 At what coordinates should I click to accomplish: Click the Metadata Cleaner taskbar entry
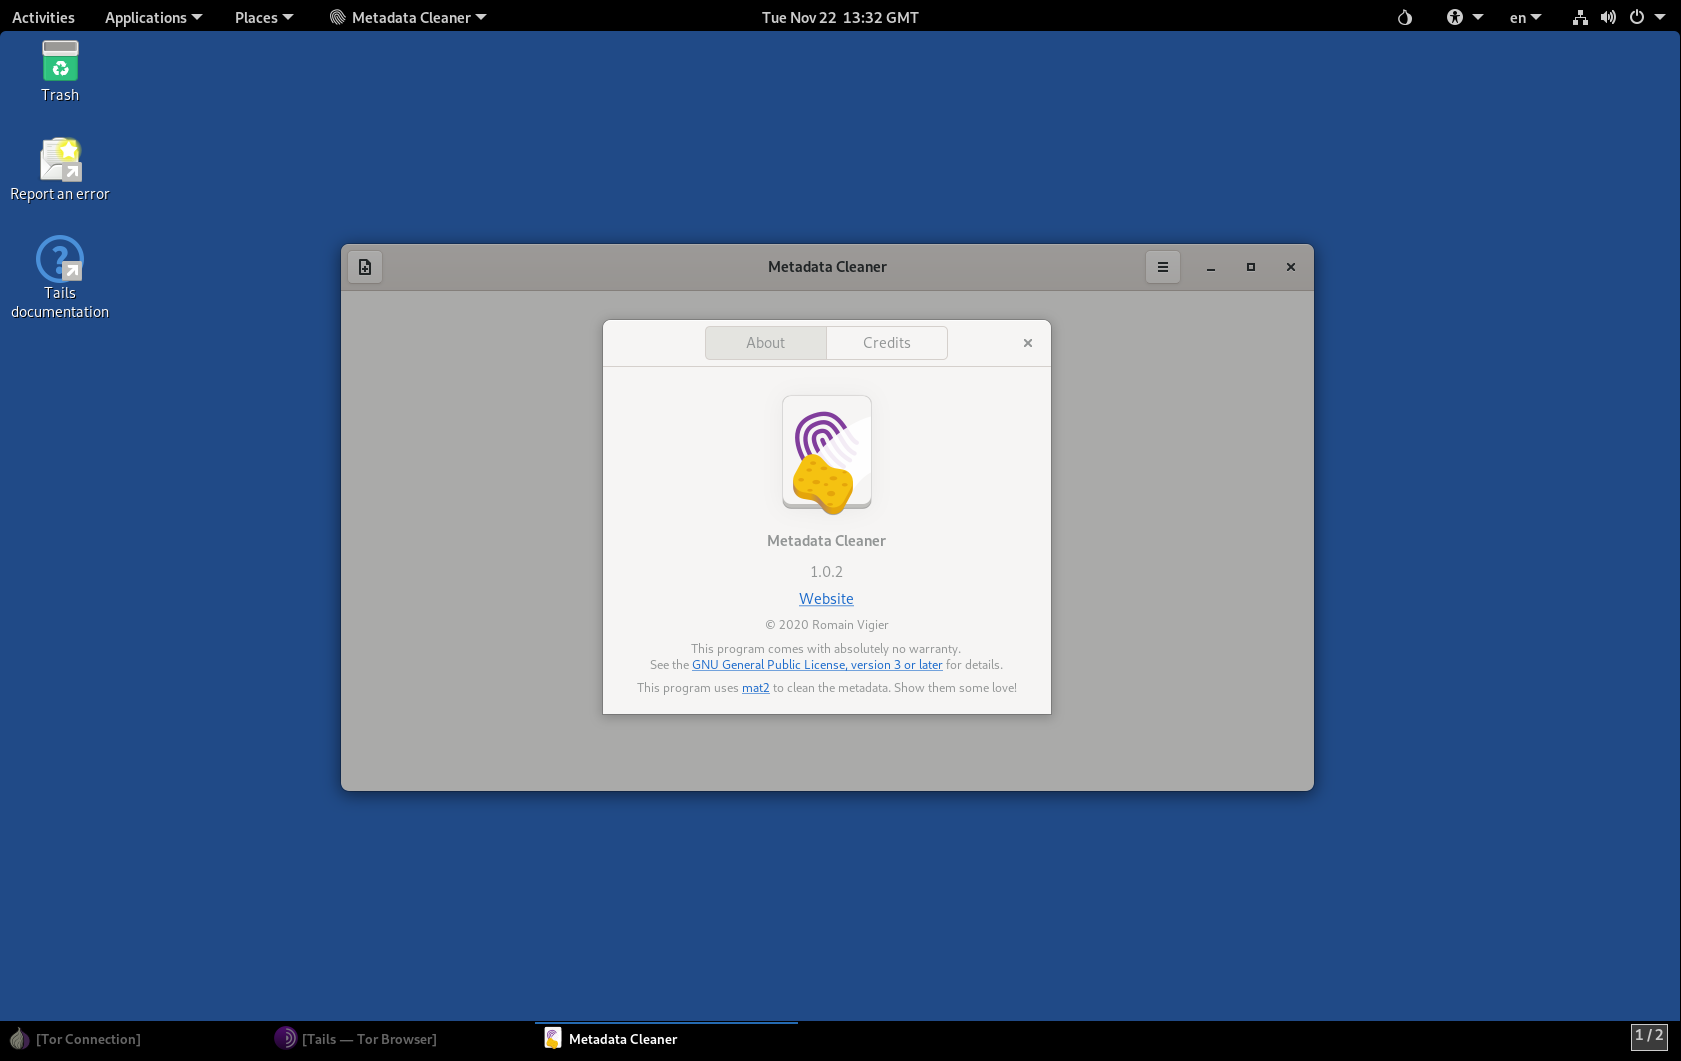(666, 1039)
